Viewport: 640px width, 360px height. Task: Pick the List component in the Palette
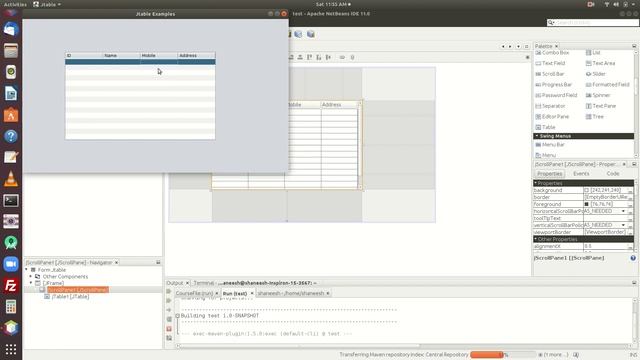pyautogui.click(x=593, y=53)
